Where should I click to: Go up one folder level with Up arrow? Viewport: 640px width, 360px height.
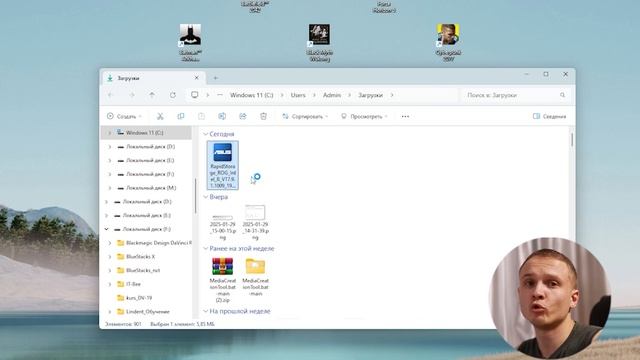click(152, 95)
